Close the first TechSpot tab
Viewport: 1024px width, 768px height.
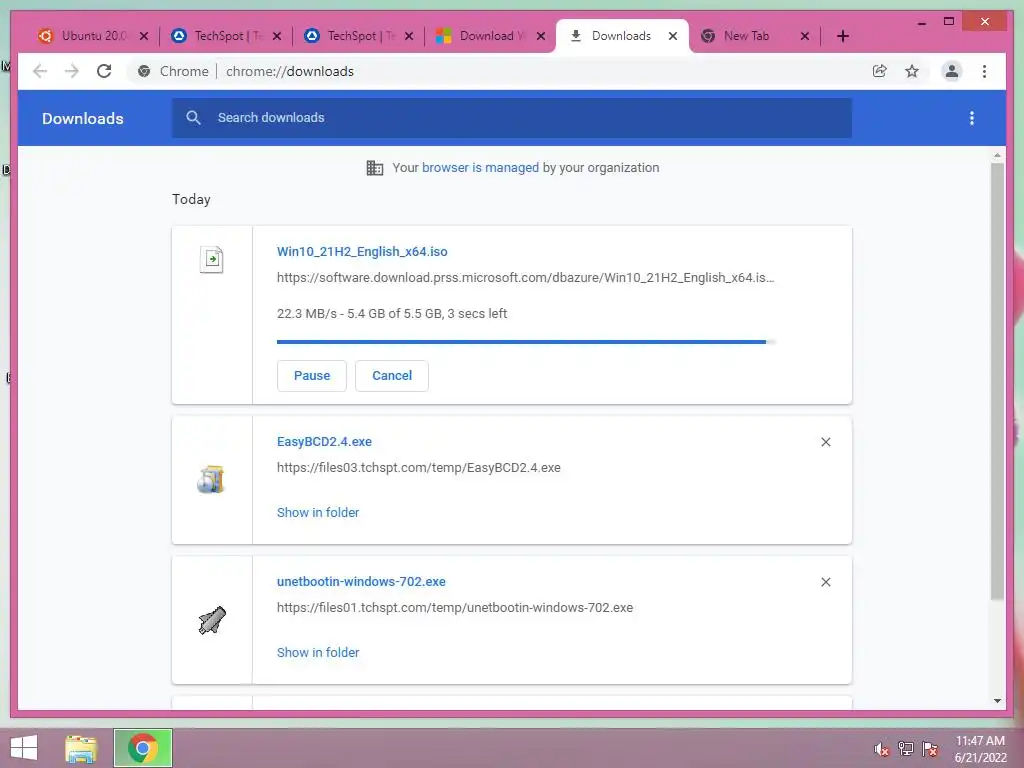click(x=277, y=36)
